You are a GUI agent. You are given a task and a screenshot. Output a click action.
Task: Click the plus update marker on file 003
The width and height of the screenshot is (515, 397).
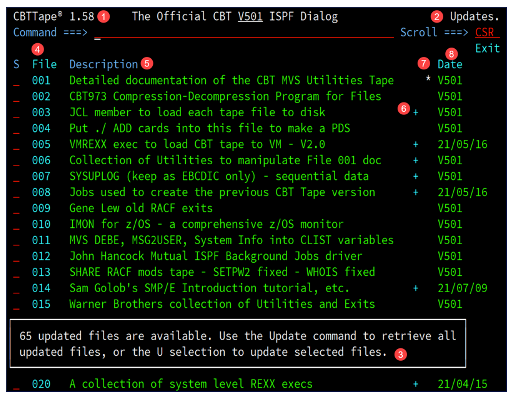(416, 113)
